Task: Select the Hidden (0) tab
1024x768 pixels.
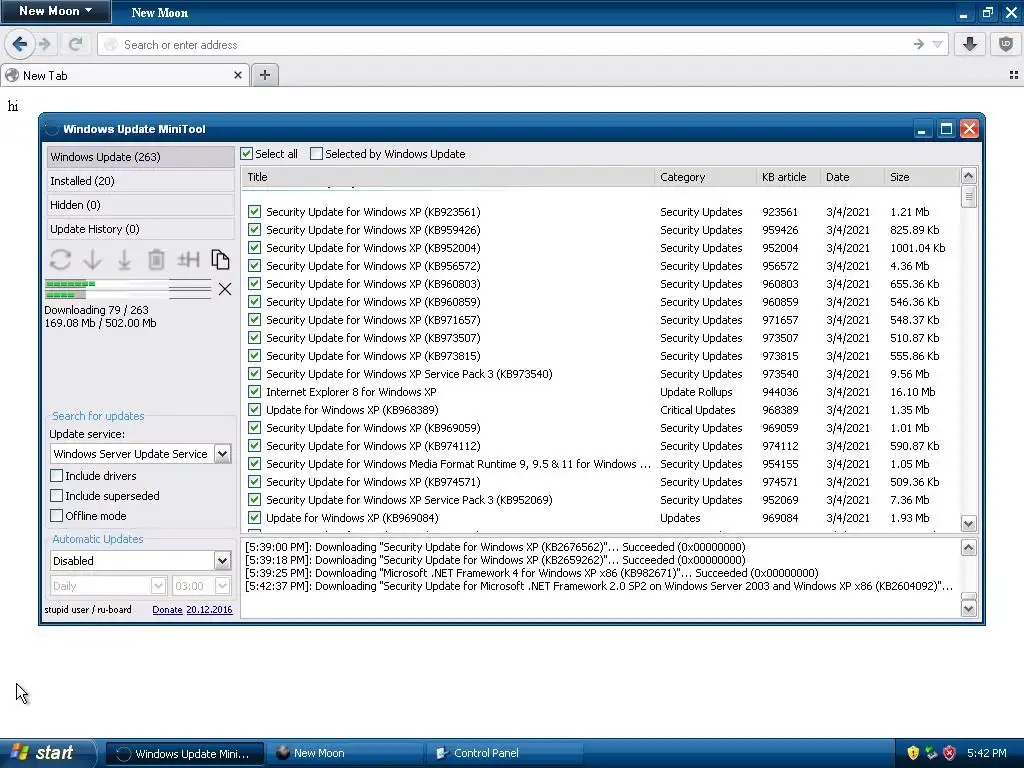Action: point(140,205)
